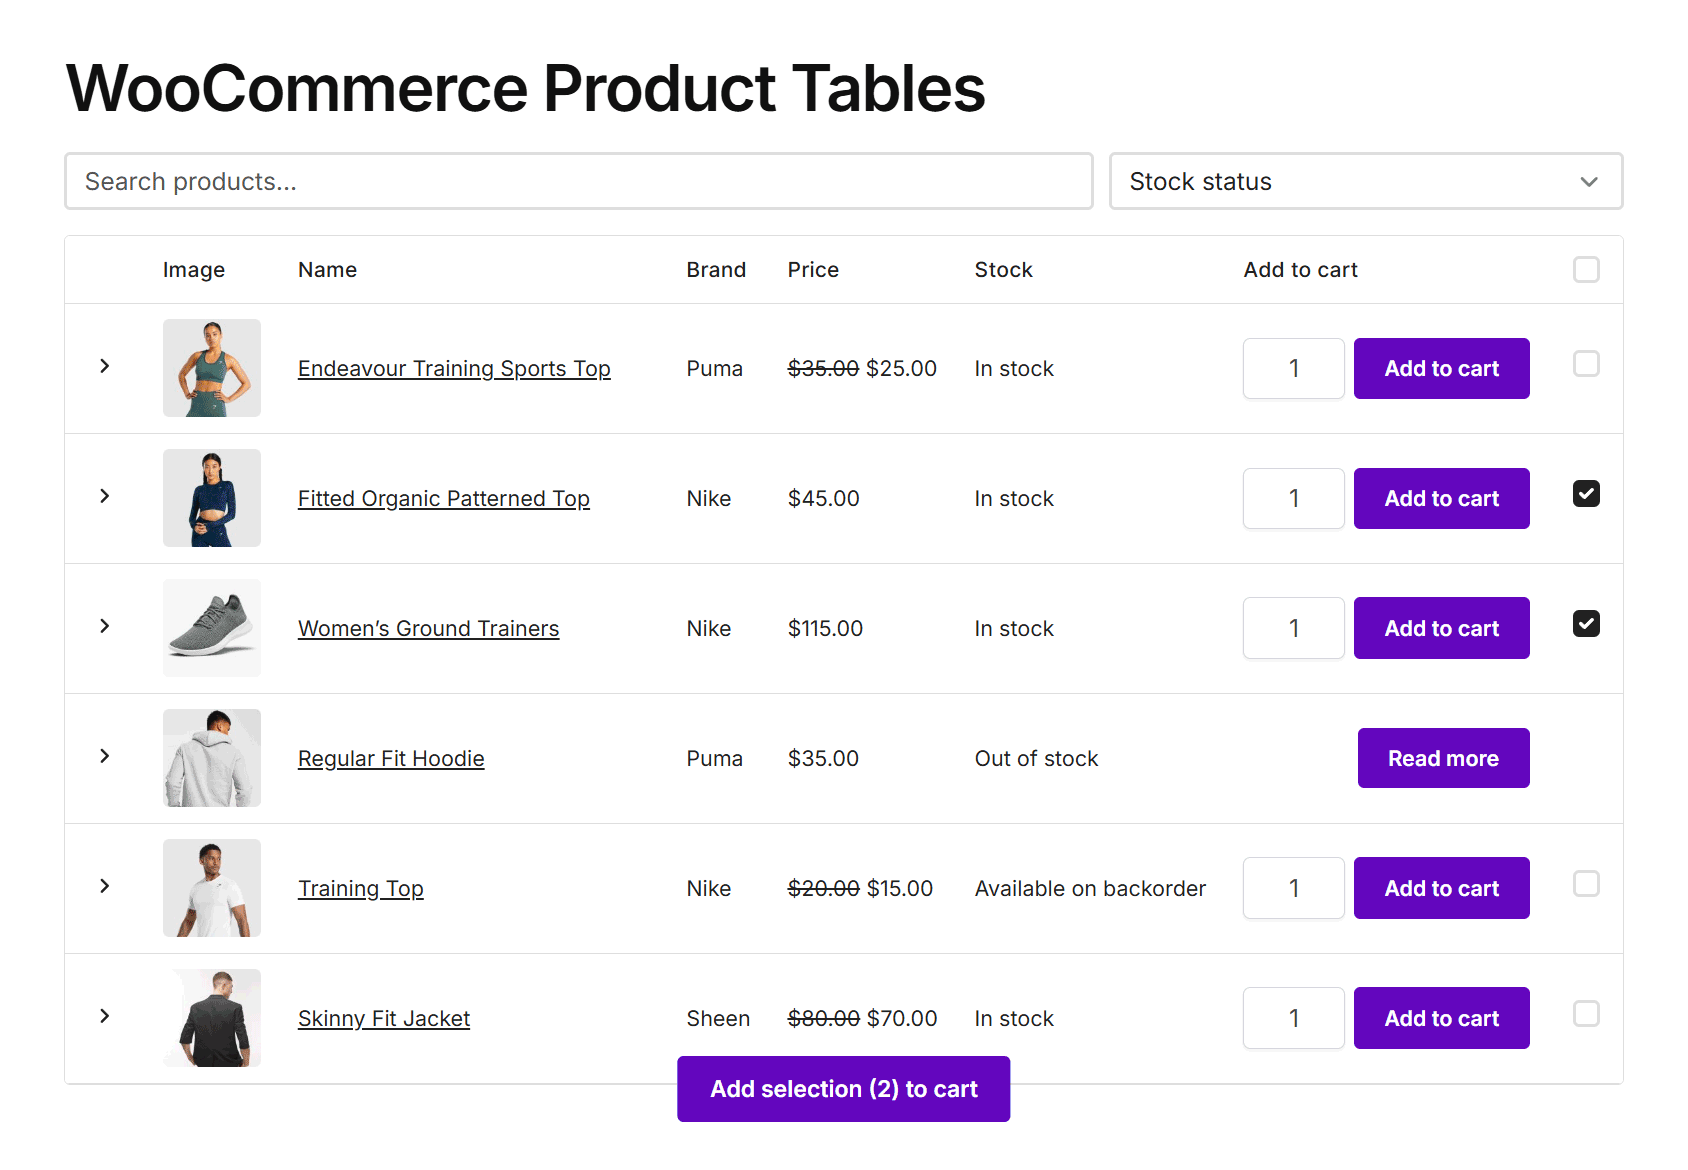Click the Skinny Fit Jacket thumbnail
Viewport: 1688px width, 1170px height.
(212, 1018)
